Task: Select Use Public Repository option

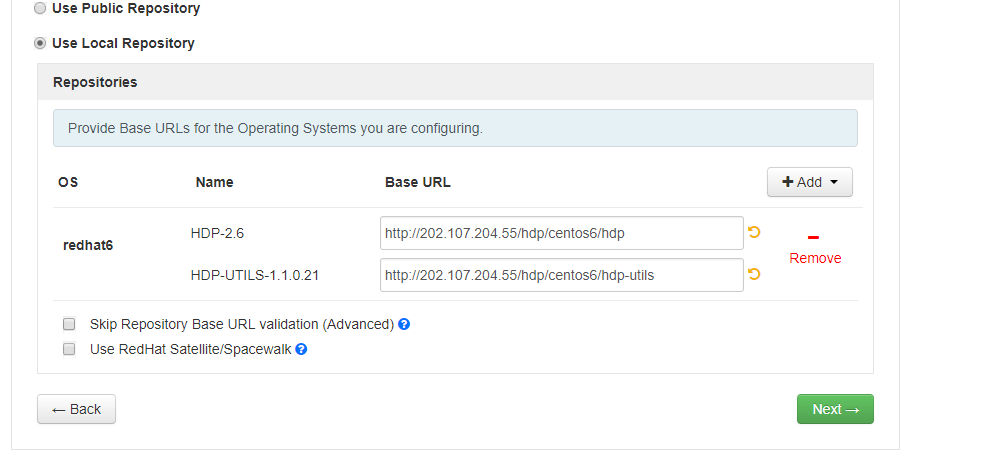Action: pyautogui.click(x=40, y=8)
